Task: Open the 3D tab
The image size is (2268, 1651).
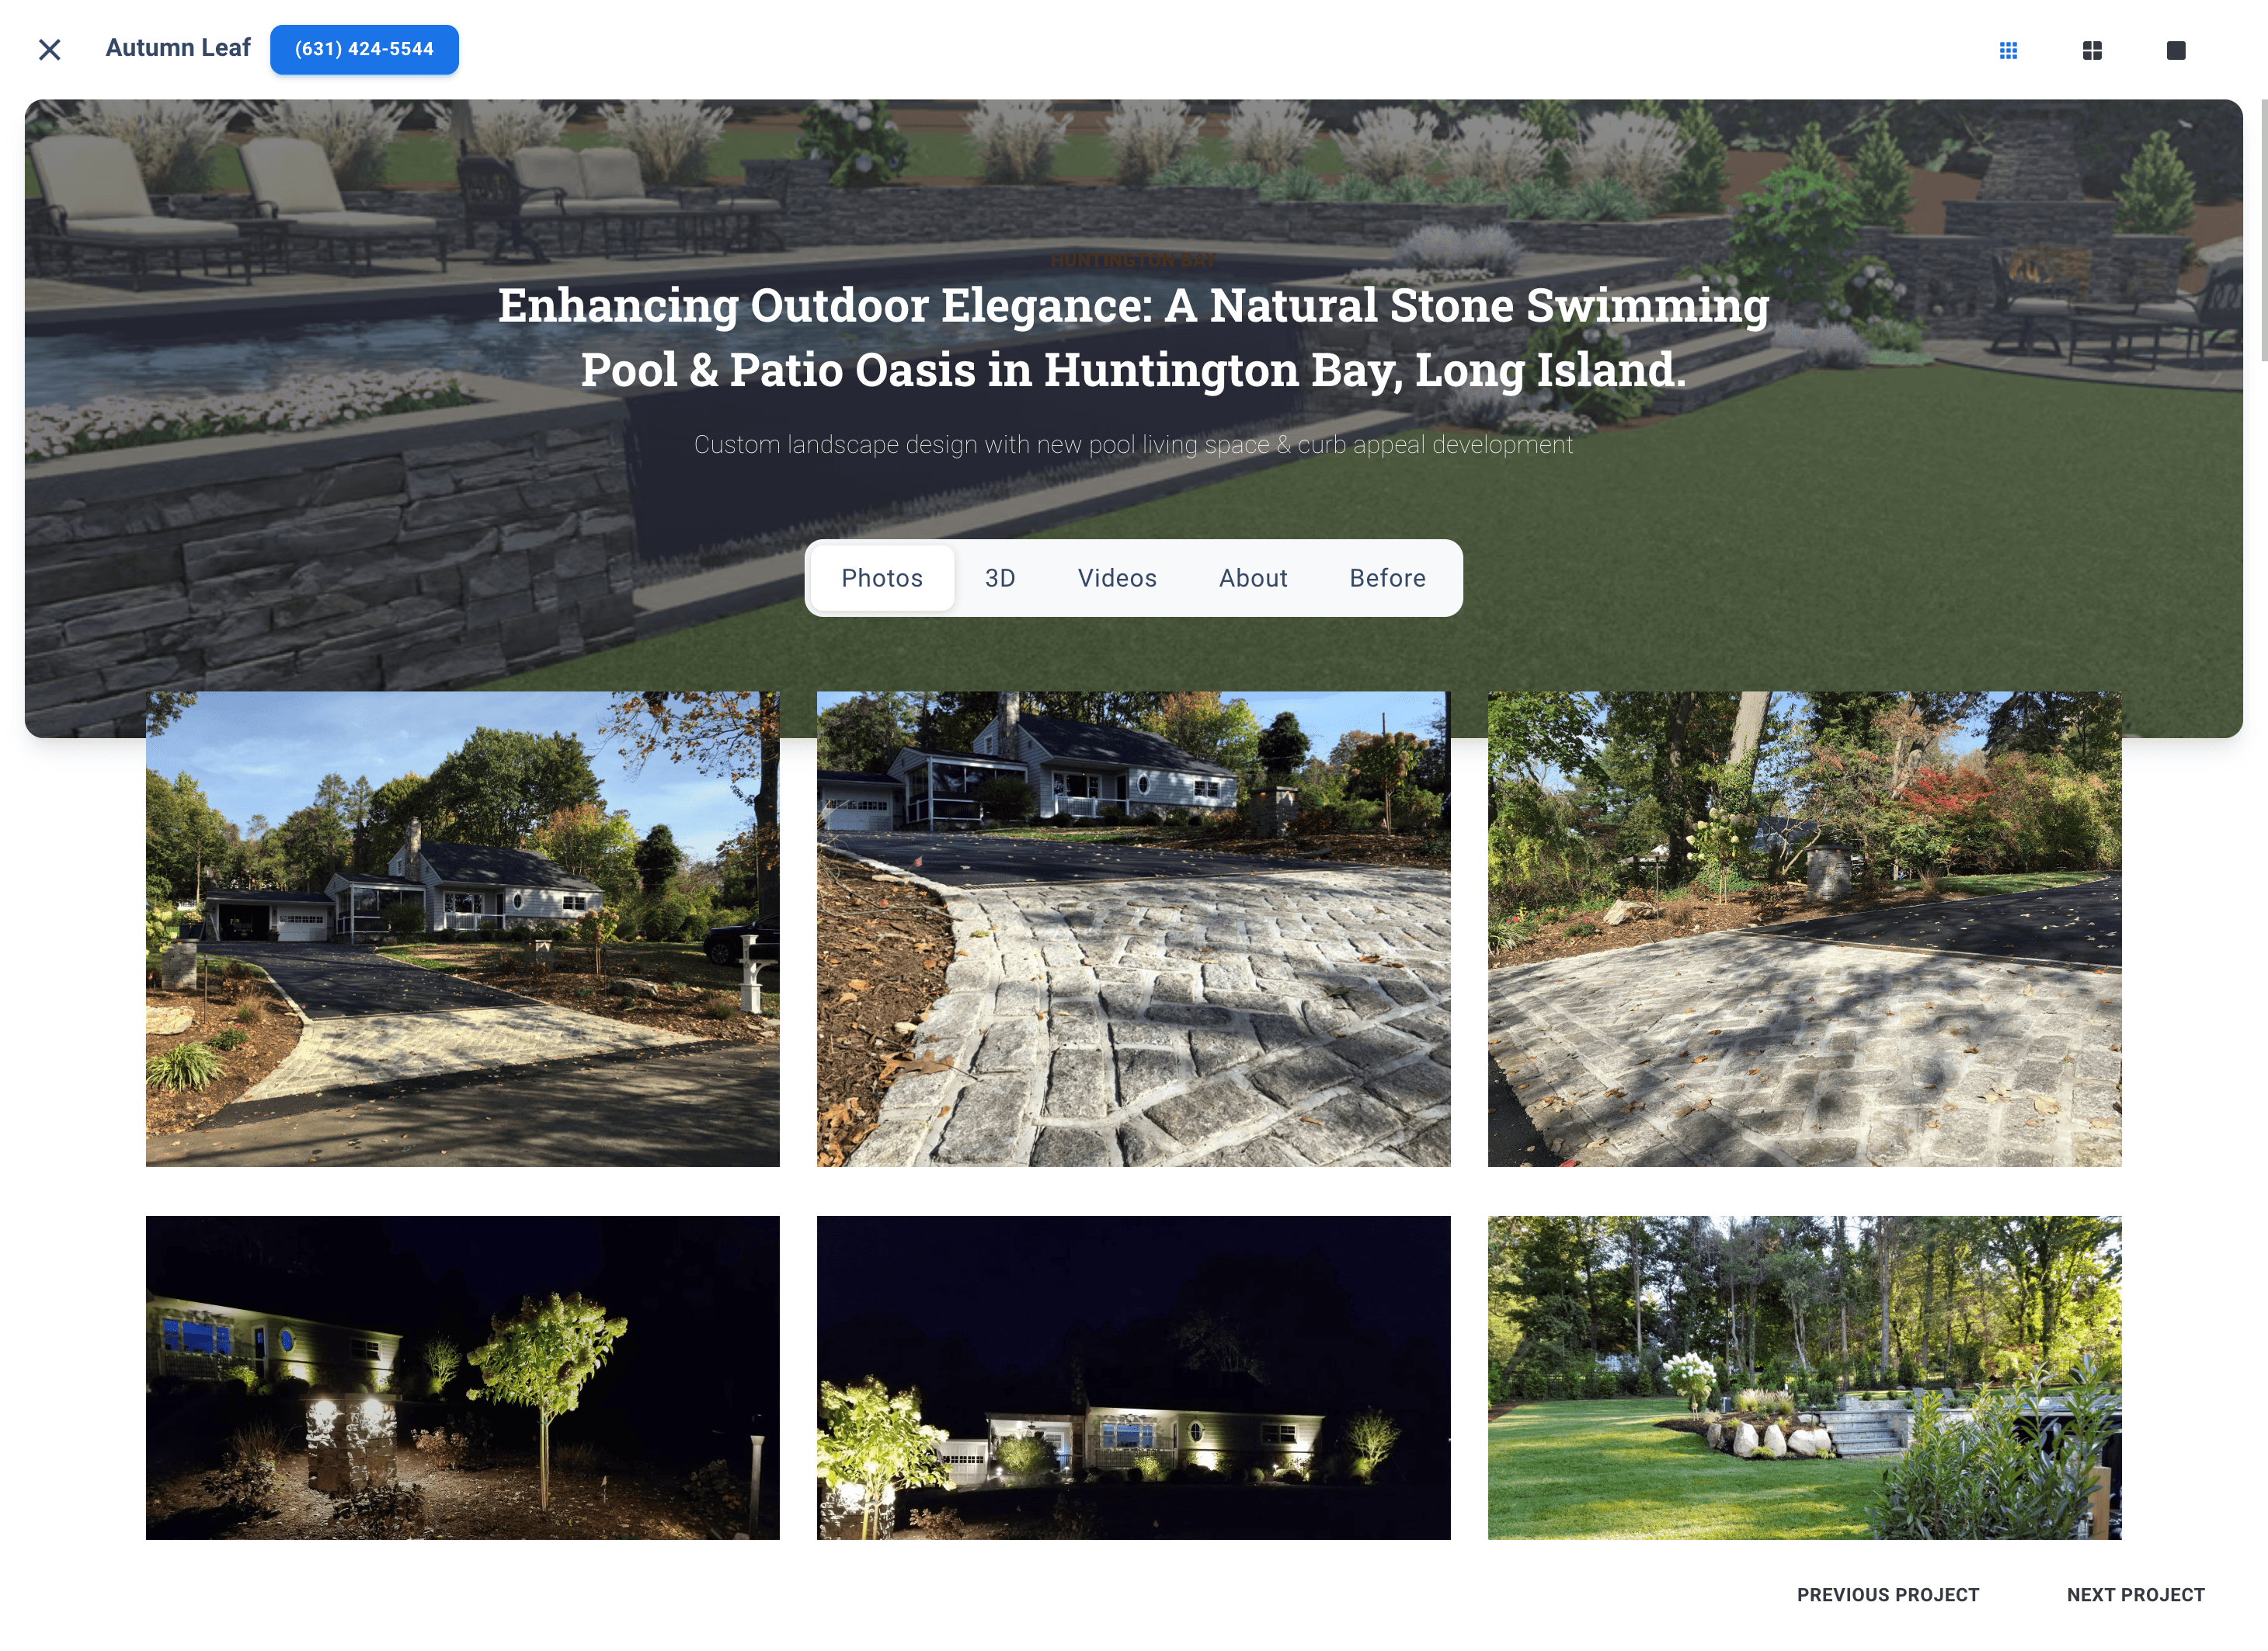Action: click(1000, 578)
